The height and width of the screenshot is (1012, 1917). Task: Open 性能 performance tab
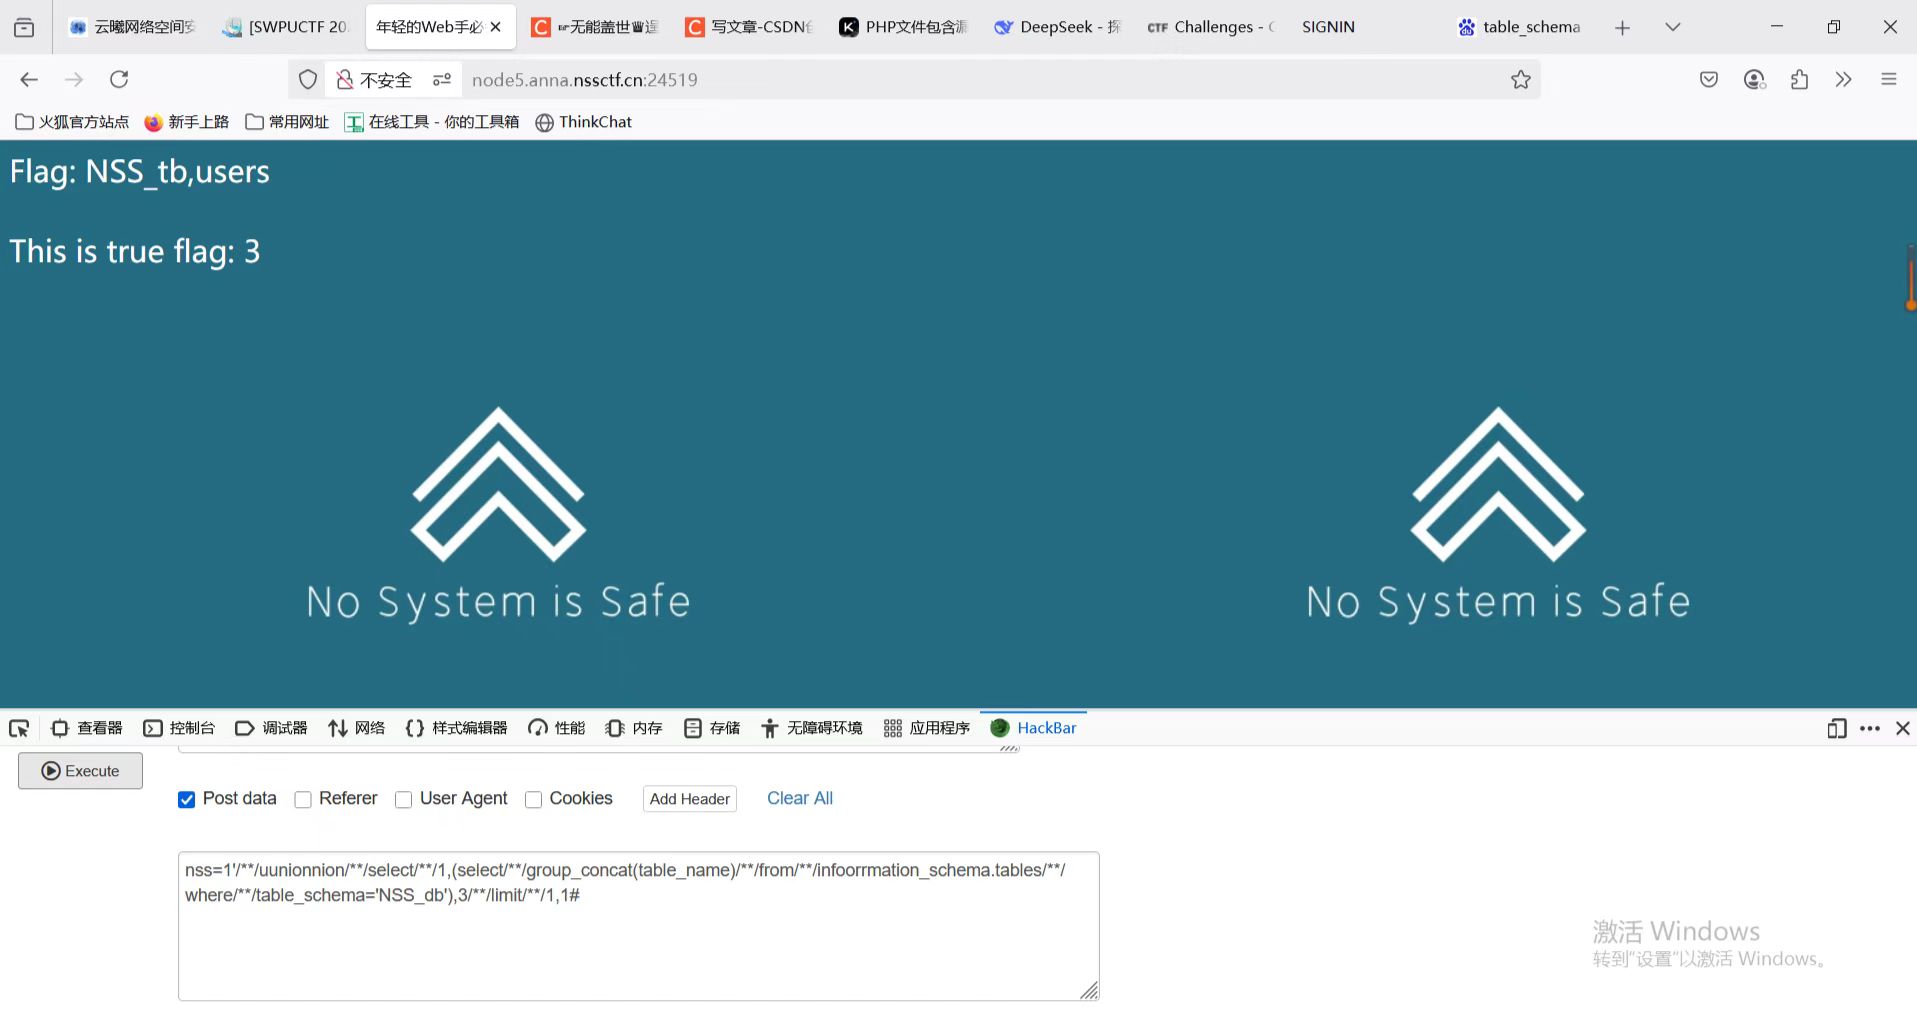557,728
